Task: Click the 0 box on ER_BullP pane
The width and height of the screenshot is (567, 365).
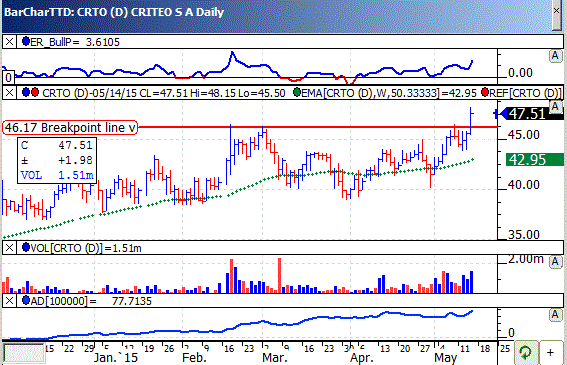Action: pyautogui.click(x=8, y=77)
